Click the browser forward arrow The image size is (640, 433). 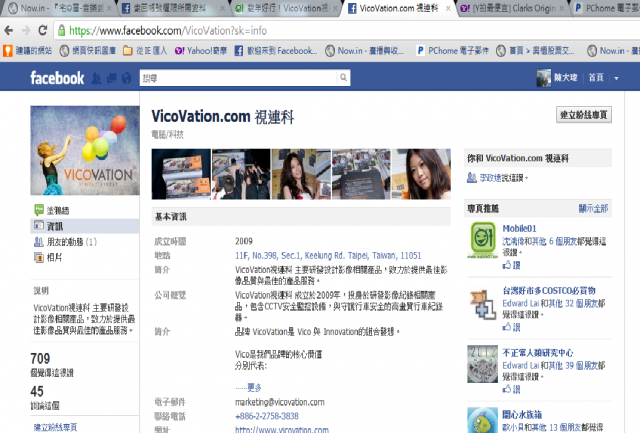click(26, 30)
